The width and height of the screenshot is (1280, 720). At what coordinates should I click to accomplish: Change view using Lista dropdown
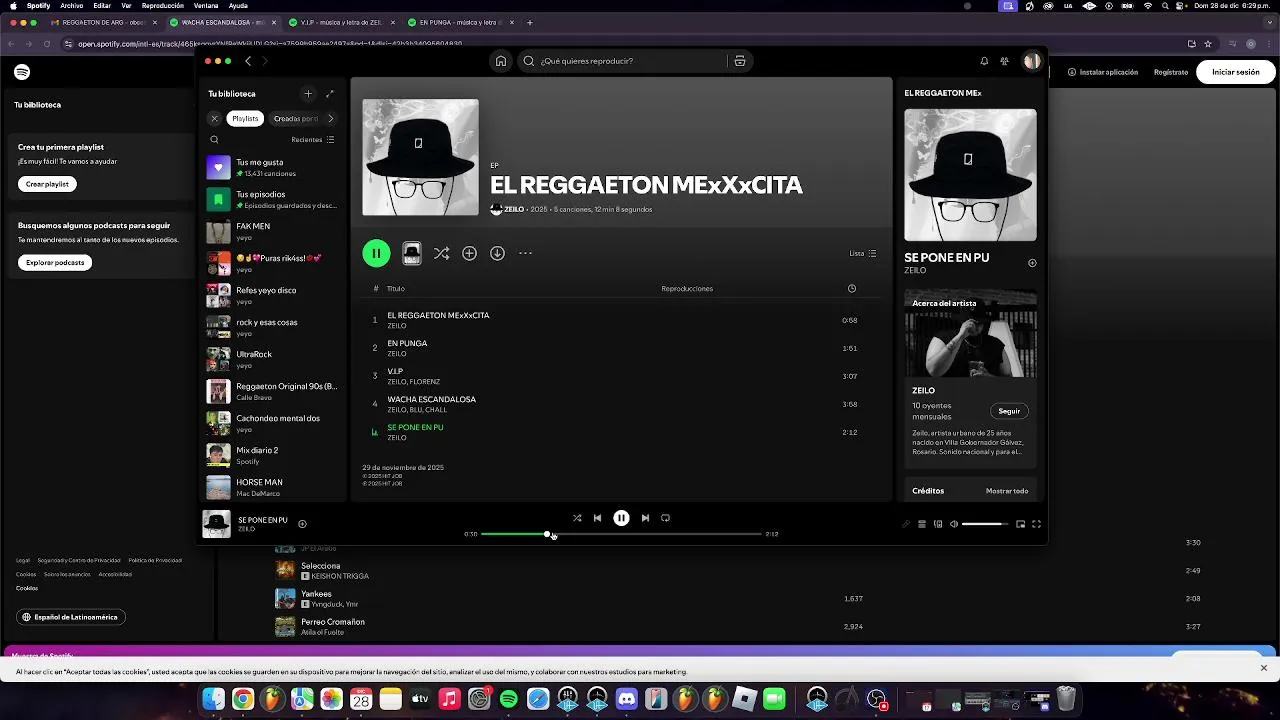[863, 254]
